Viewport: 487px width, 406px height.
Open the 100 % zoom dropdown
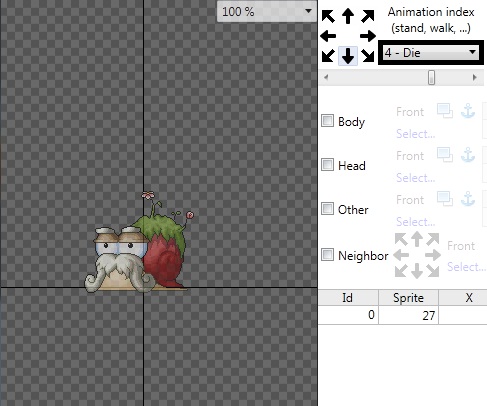[266, 12]
